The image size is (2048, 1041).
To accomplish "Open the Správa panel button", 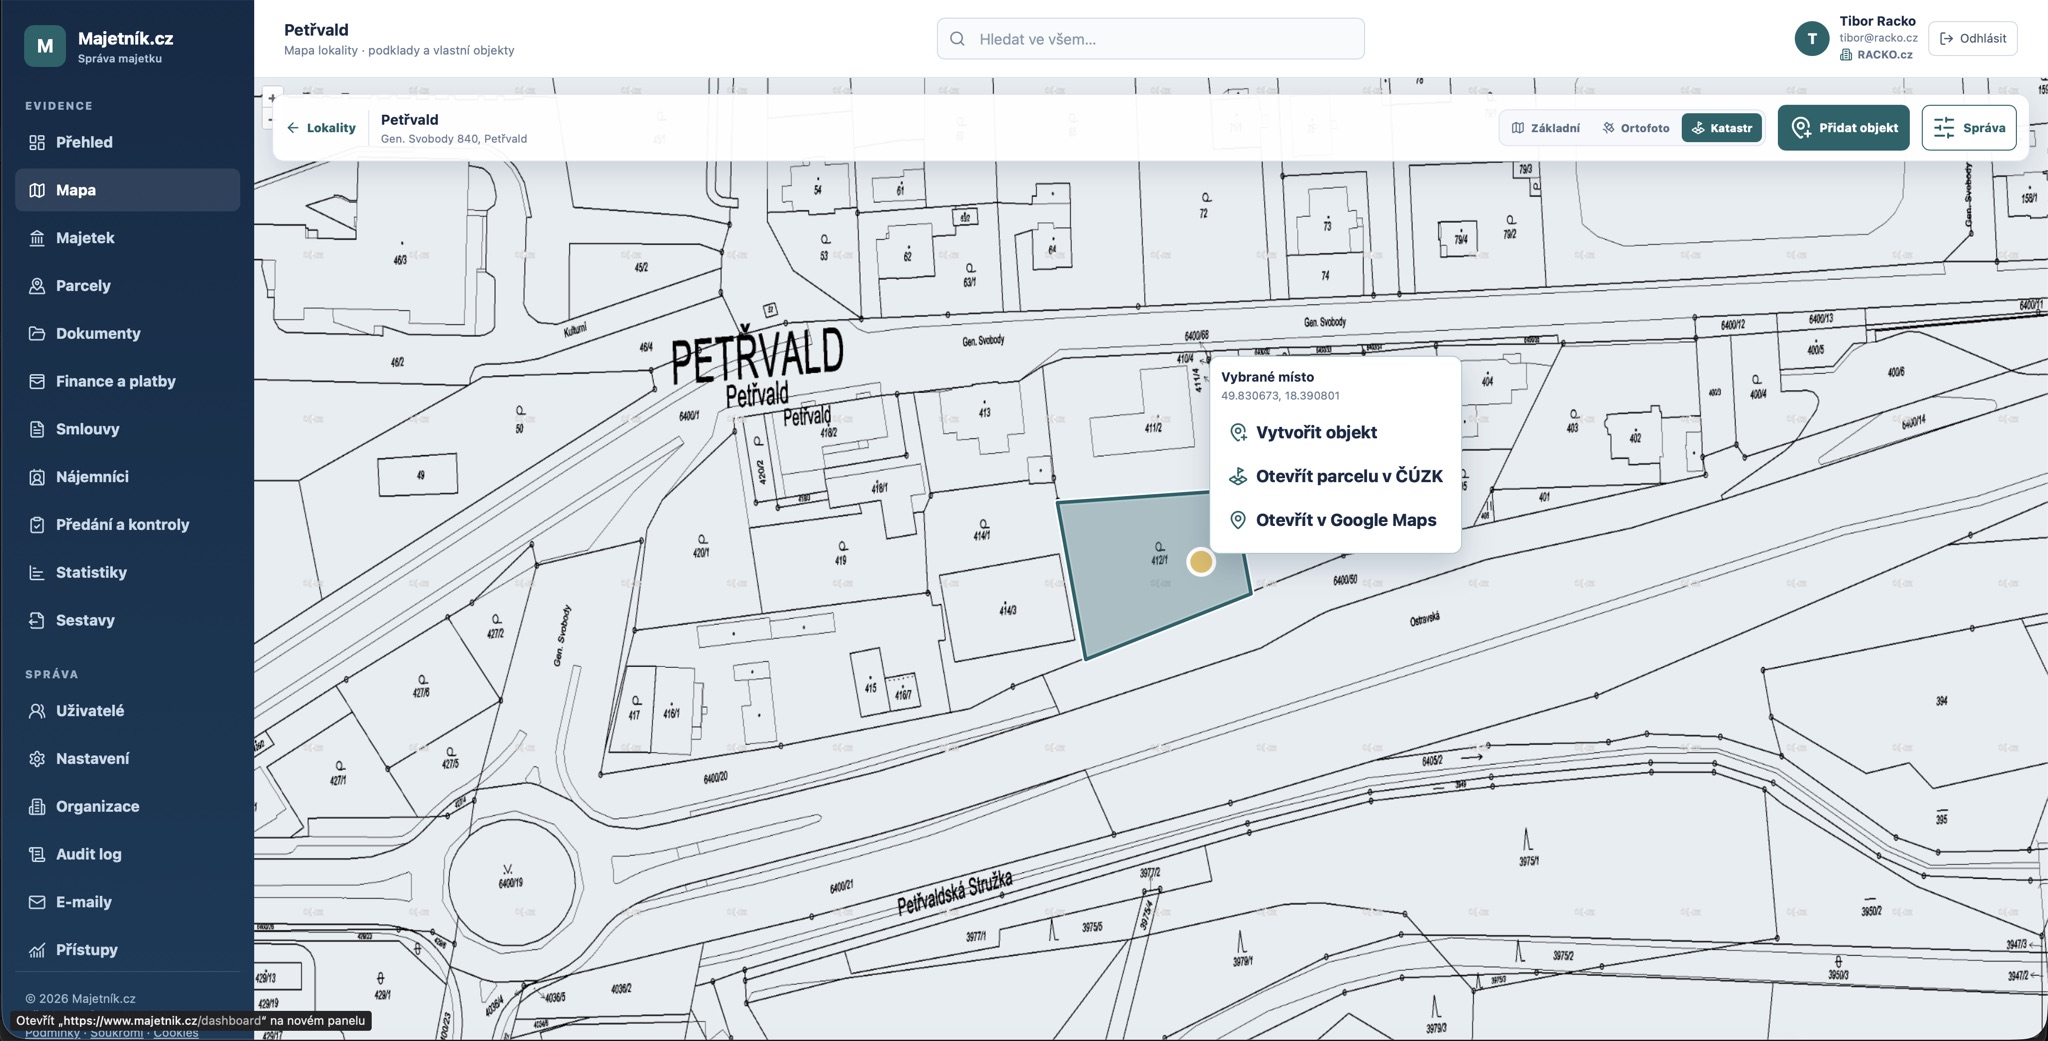I will 1969,128.
